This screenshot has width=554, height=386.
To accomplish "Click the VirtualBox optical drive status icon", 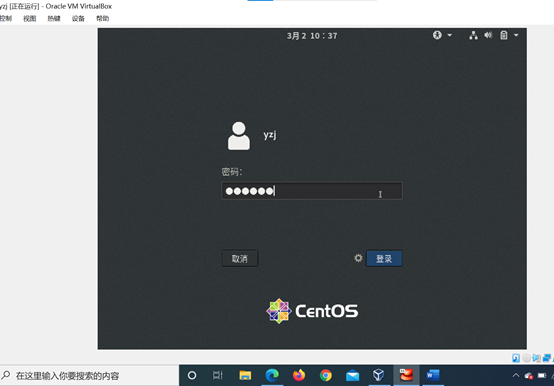I will (526, 358).
